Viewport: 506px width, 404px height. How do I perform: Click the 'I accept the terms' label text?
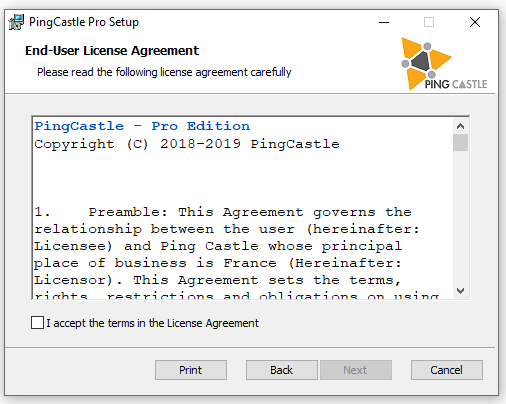click(x=152, y=323)
